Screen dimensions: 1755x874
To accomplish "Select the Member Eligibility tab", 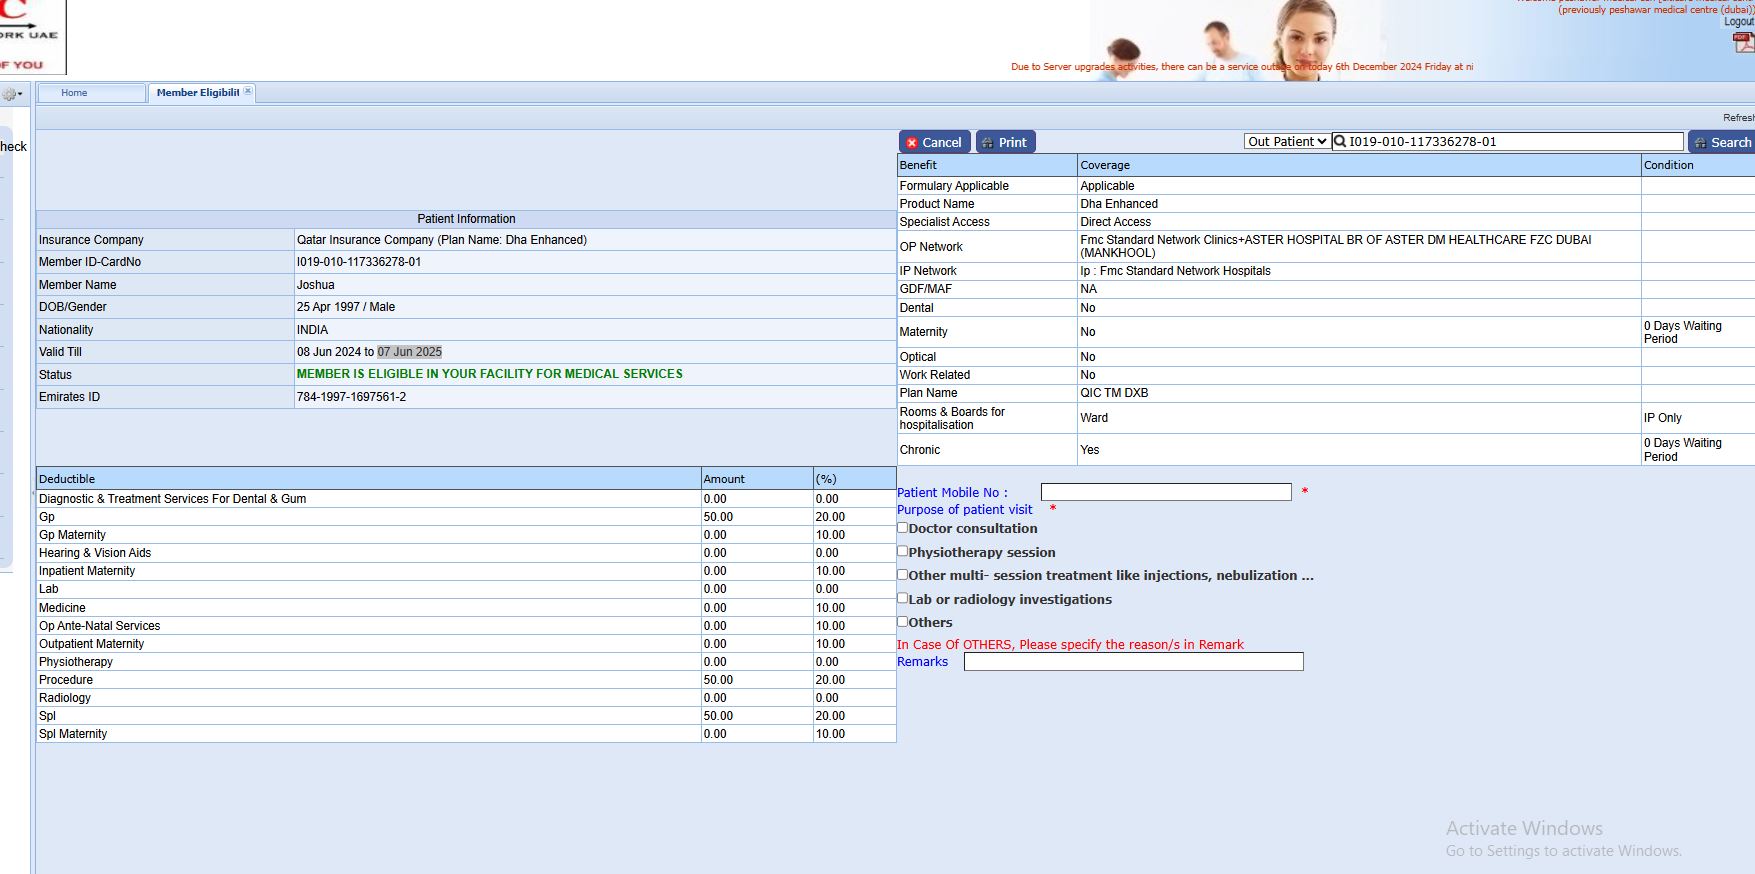I will [197, 93].
